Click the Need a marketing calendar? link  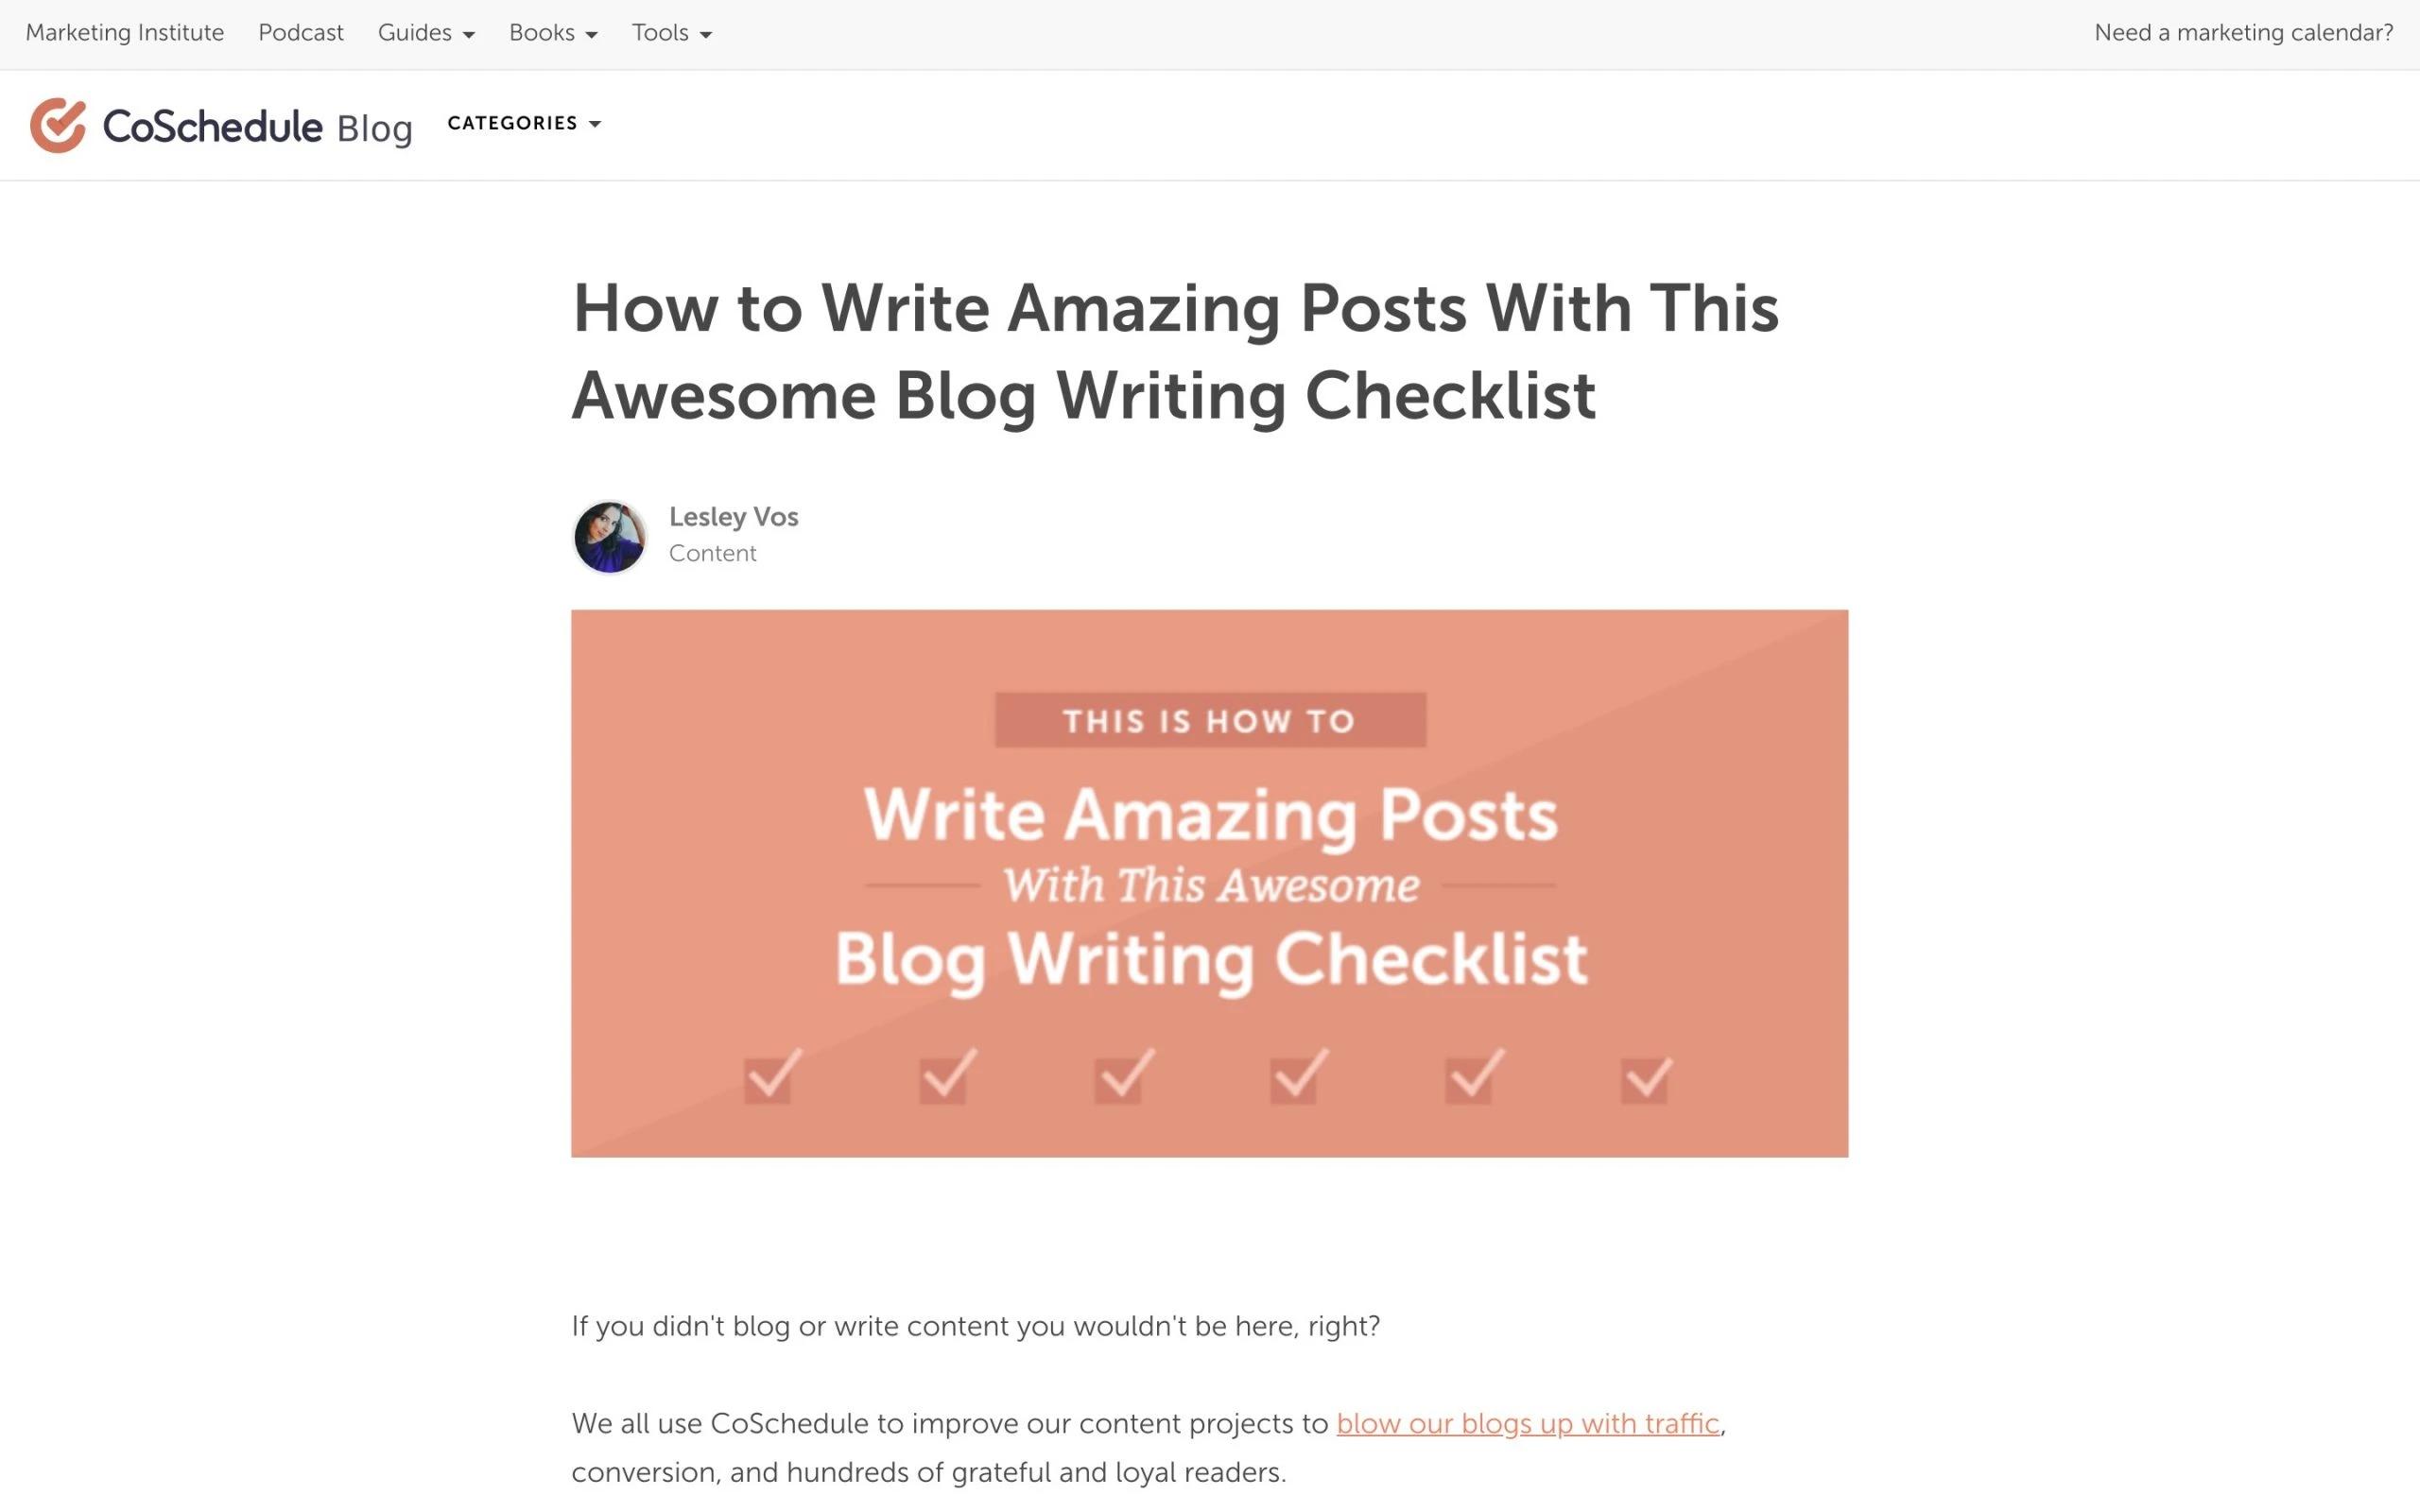click(x=2244, y=31)
